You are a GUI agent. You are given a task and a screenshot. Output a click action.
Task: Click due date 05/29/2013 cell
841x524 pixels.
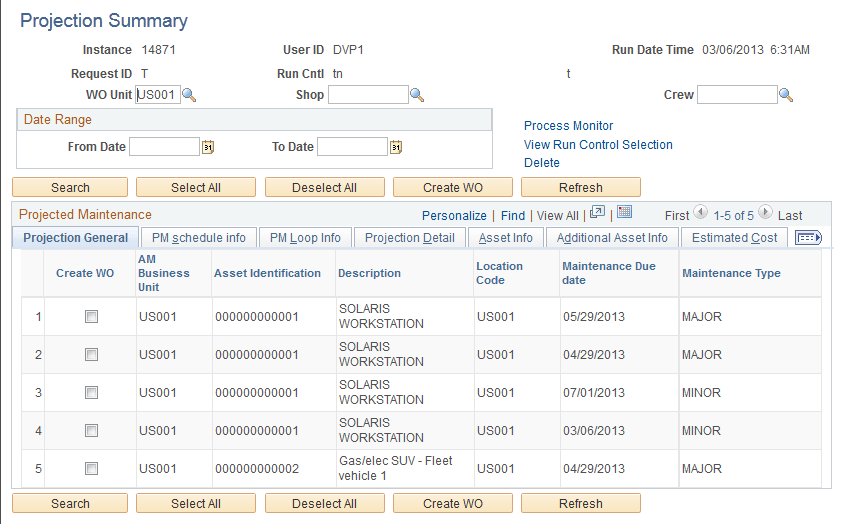594,316
